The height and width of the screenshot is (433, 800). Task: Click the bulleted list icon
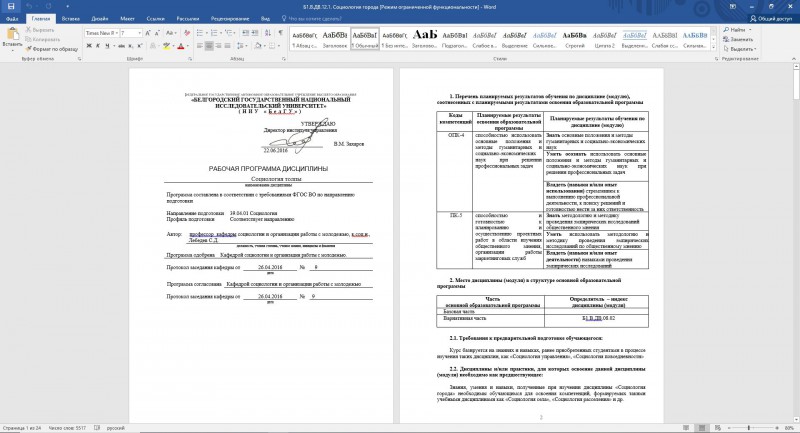[199, 33]
